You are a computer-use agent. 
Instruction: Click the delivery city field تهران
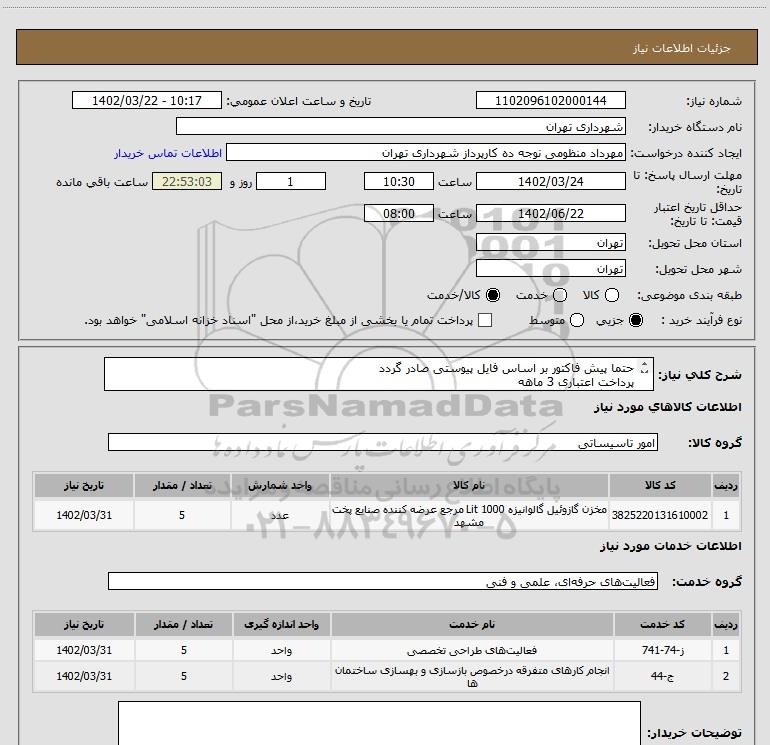(550, 269)
